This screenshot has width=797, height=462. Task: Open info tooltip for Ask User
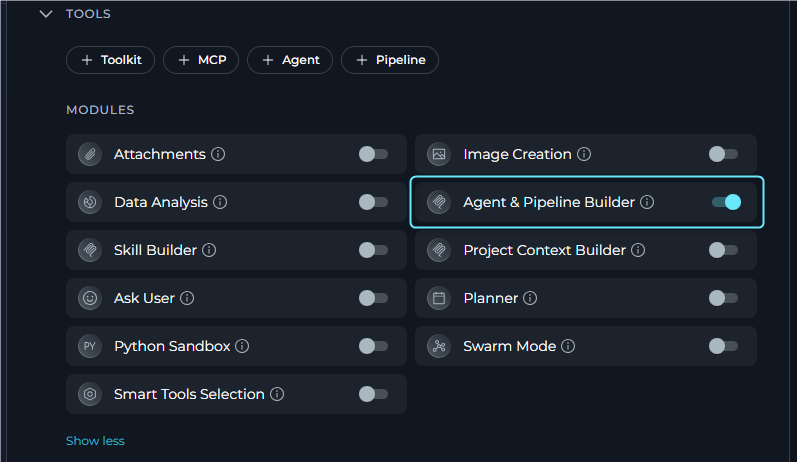coord(187,298)
